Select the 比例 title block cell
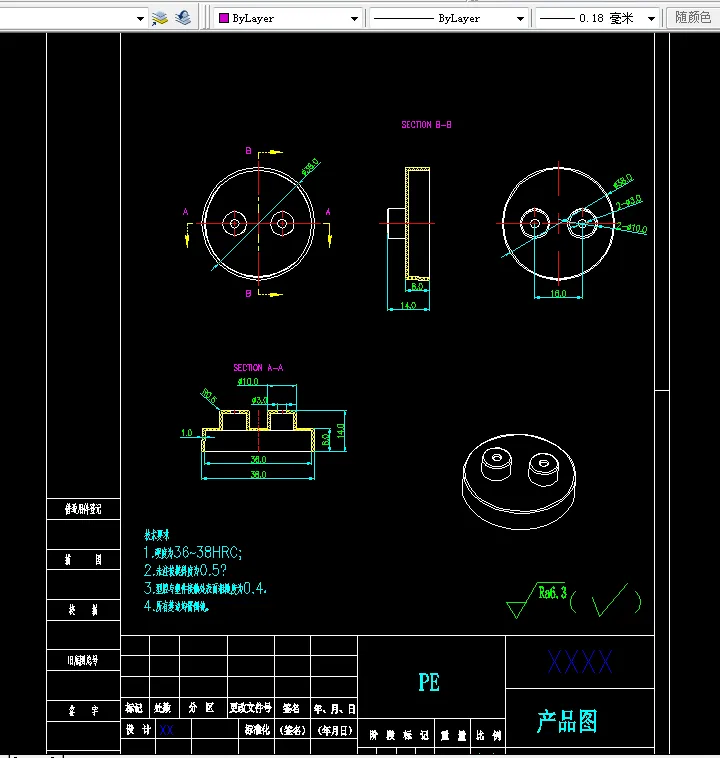 click(488, 735)
